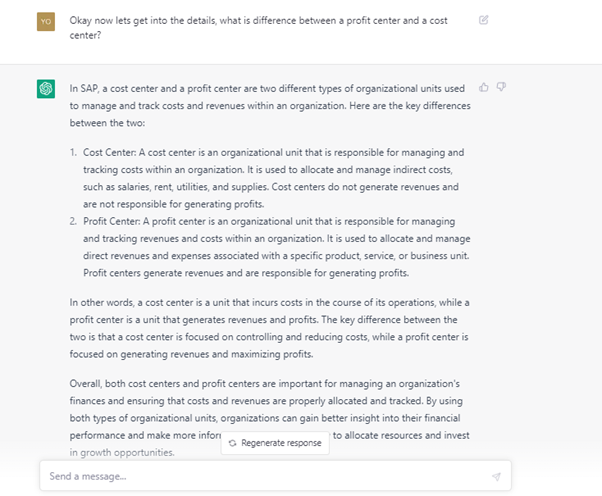The image size is (602, 496).
Task: Send the message with paper plane icon
Action: click(496, 476)
